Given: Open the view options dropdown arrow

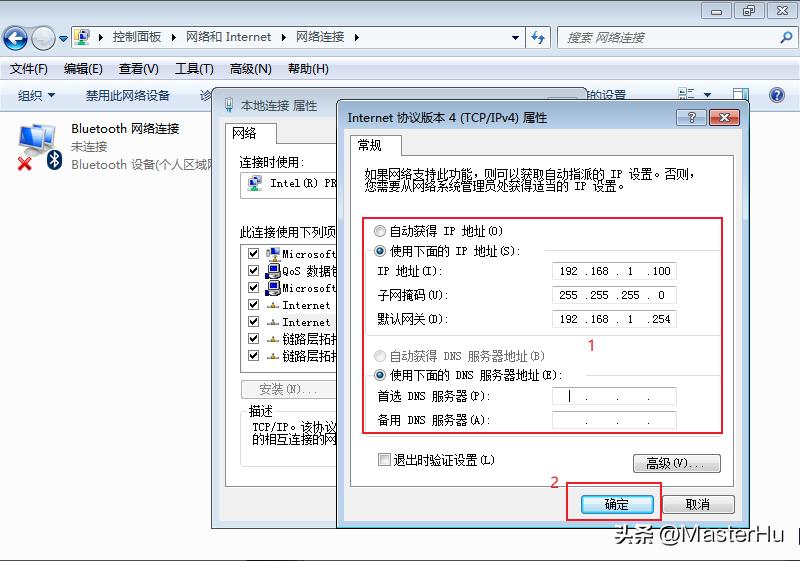Looking at the screenshot, I should (x=707, y=95).
